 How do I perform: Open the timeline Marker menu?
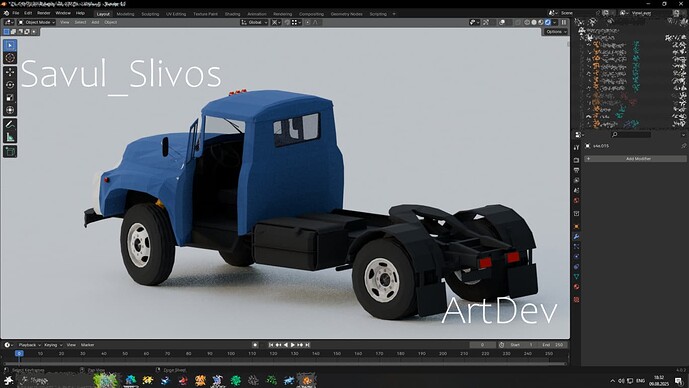87,345
